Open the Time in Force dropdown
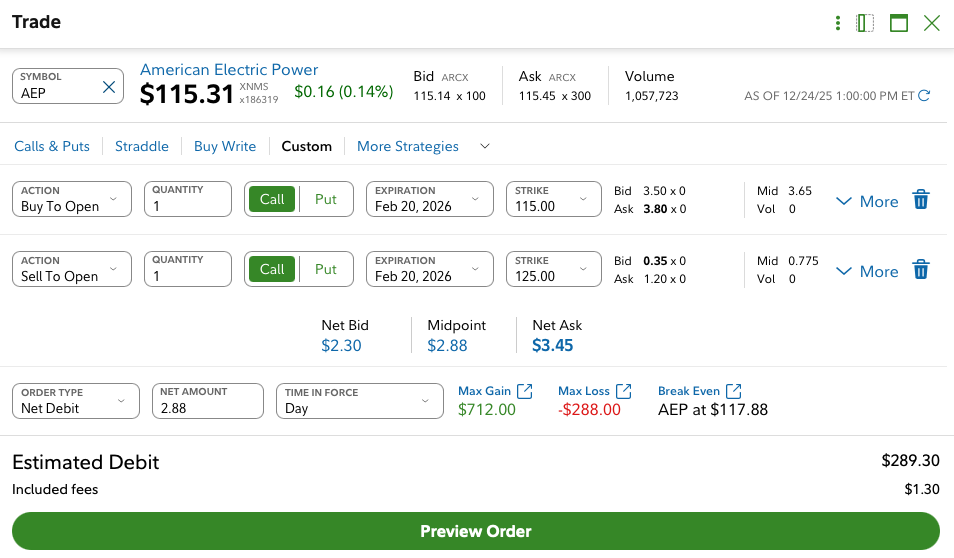 tap(359, 401)
